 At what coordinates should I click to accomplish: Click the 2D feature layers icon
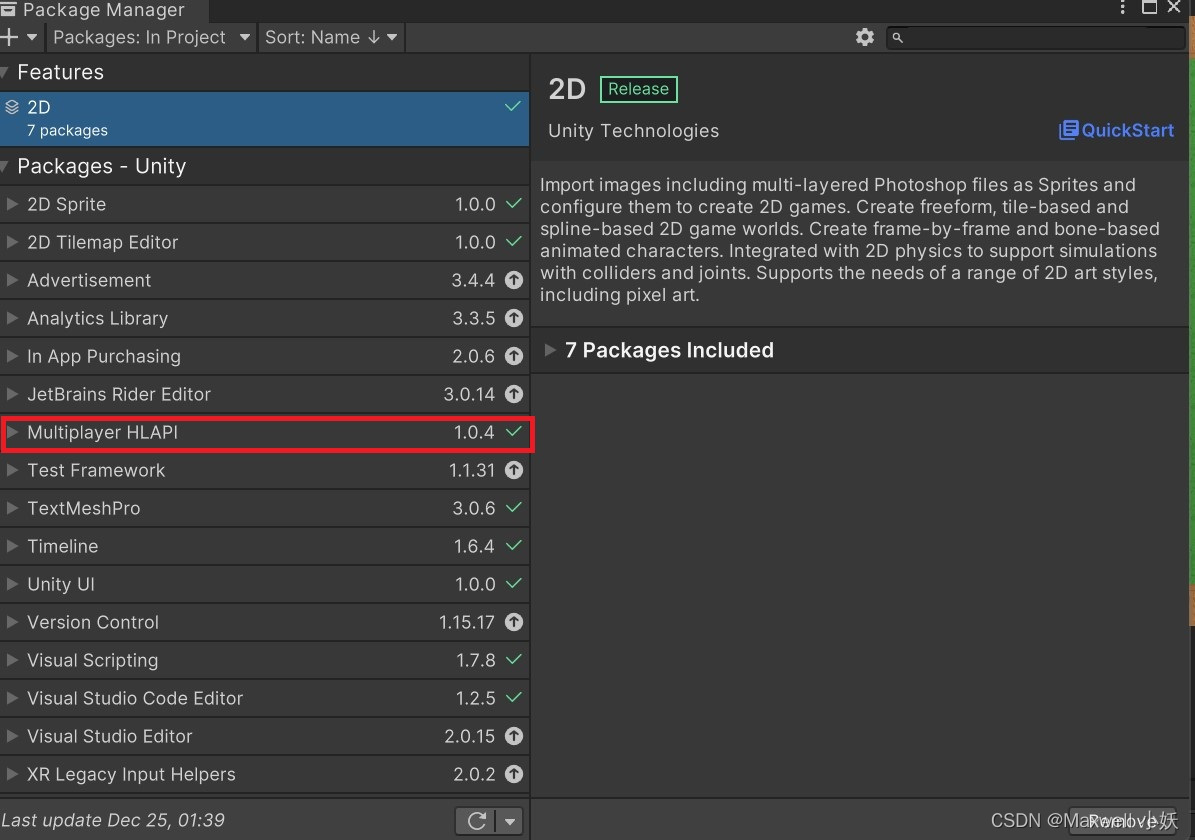(x=12, y=107)
